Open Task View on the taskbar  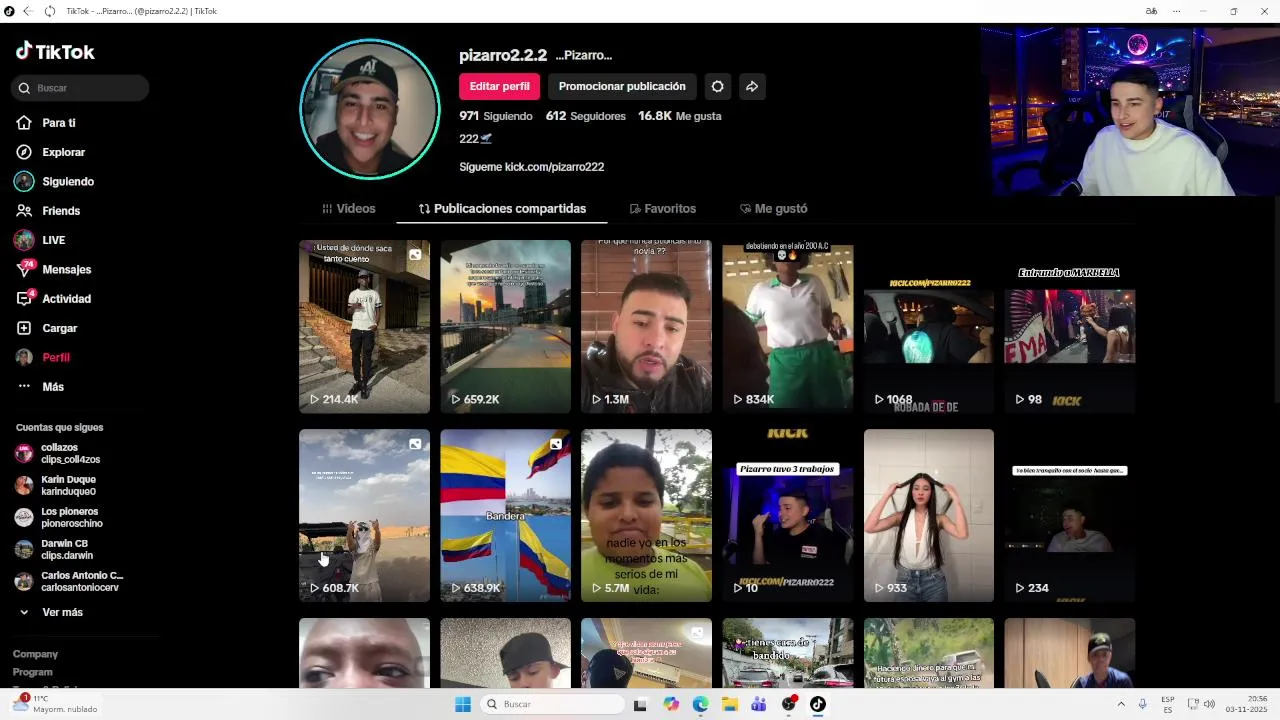640,704
